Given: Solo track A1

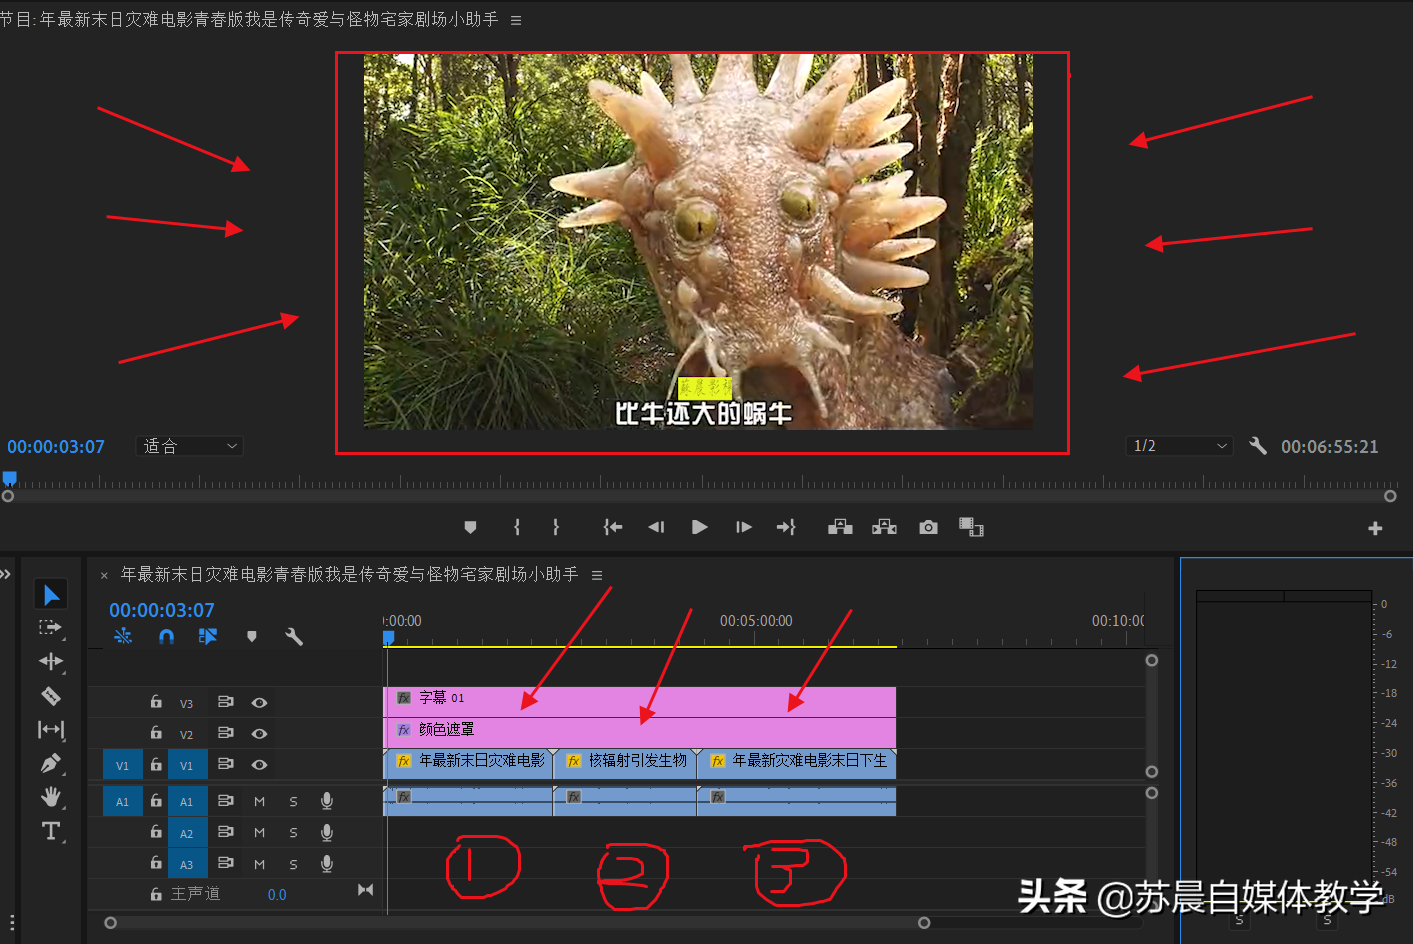Looking at the screenshot, I should pyautogui.click(x=293, y=801).
